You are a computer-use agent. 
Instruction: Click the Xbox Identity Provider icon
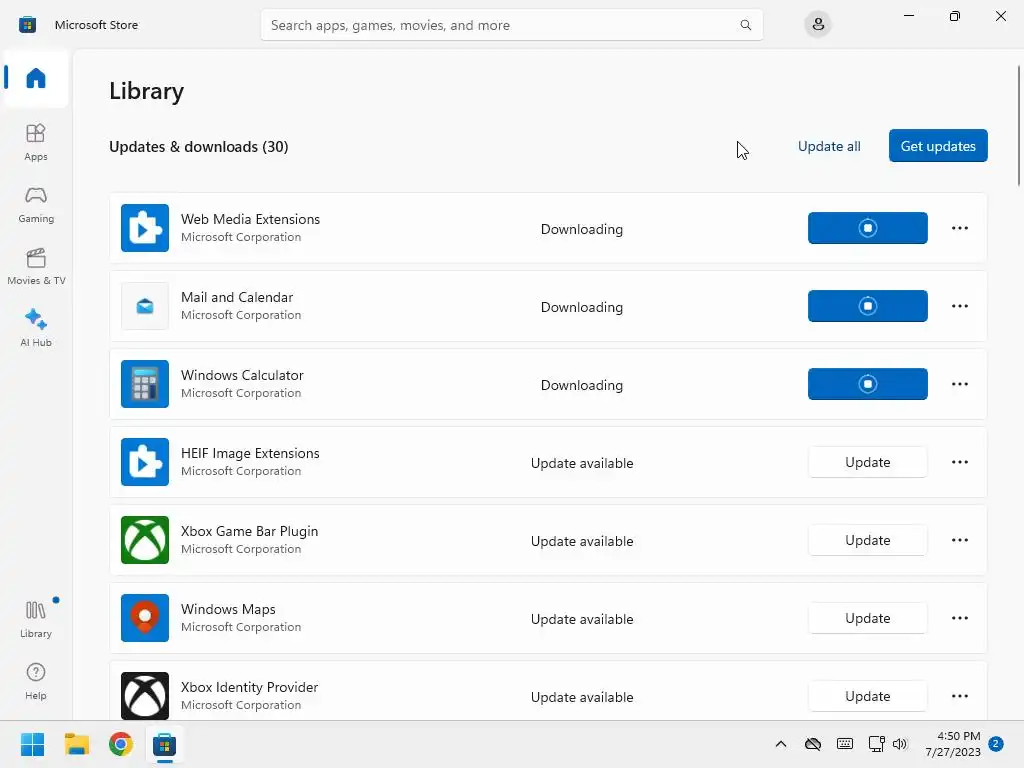pyautogui.click(x=145, y=696)
